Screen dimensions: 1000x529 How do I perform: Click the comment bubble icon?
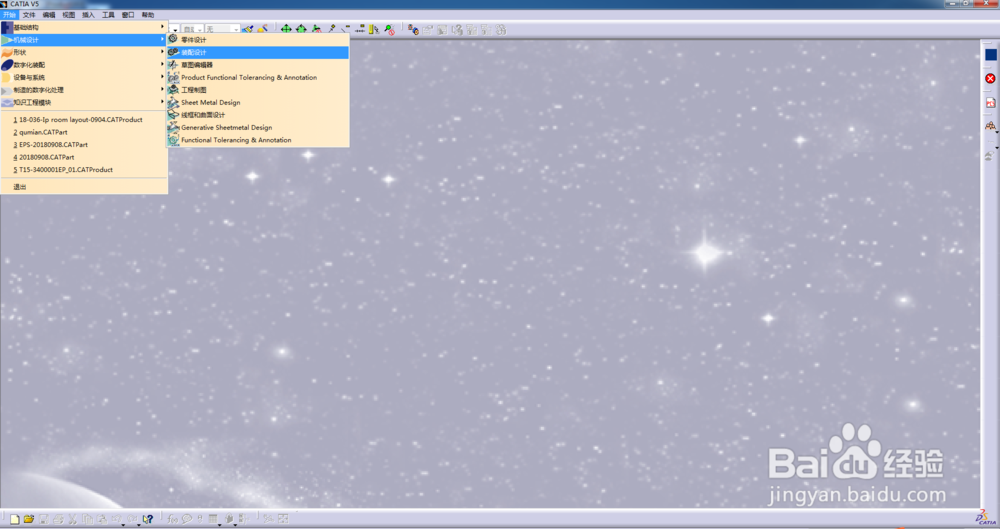coord(187,519)
